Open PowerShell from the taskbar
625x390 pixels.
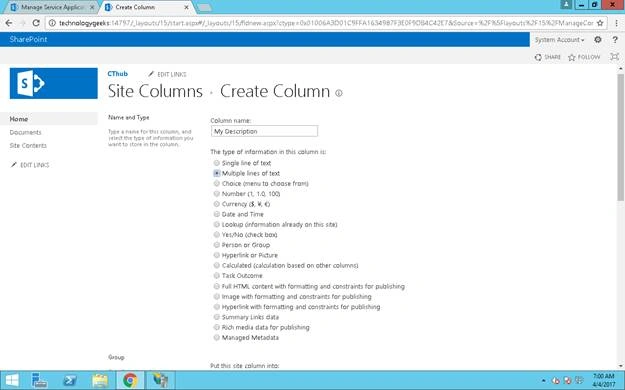tap(70, 380)
